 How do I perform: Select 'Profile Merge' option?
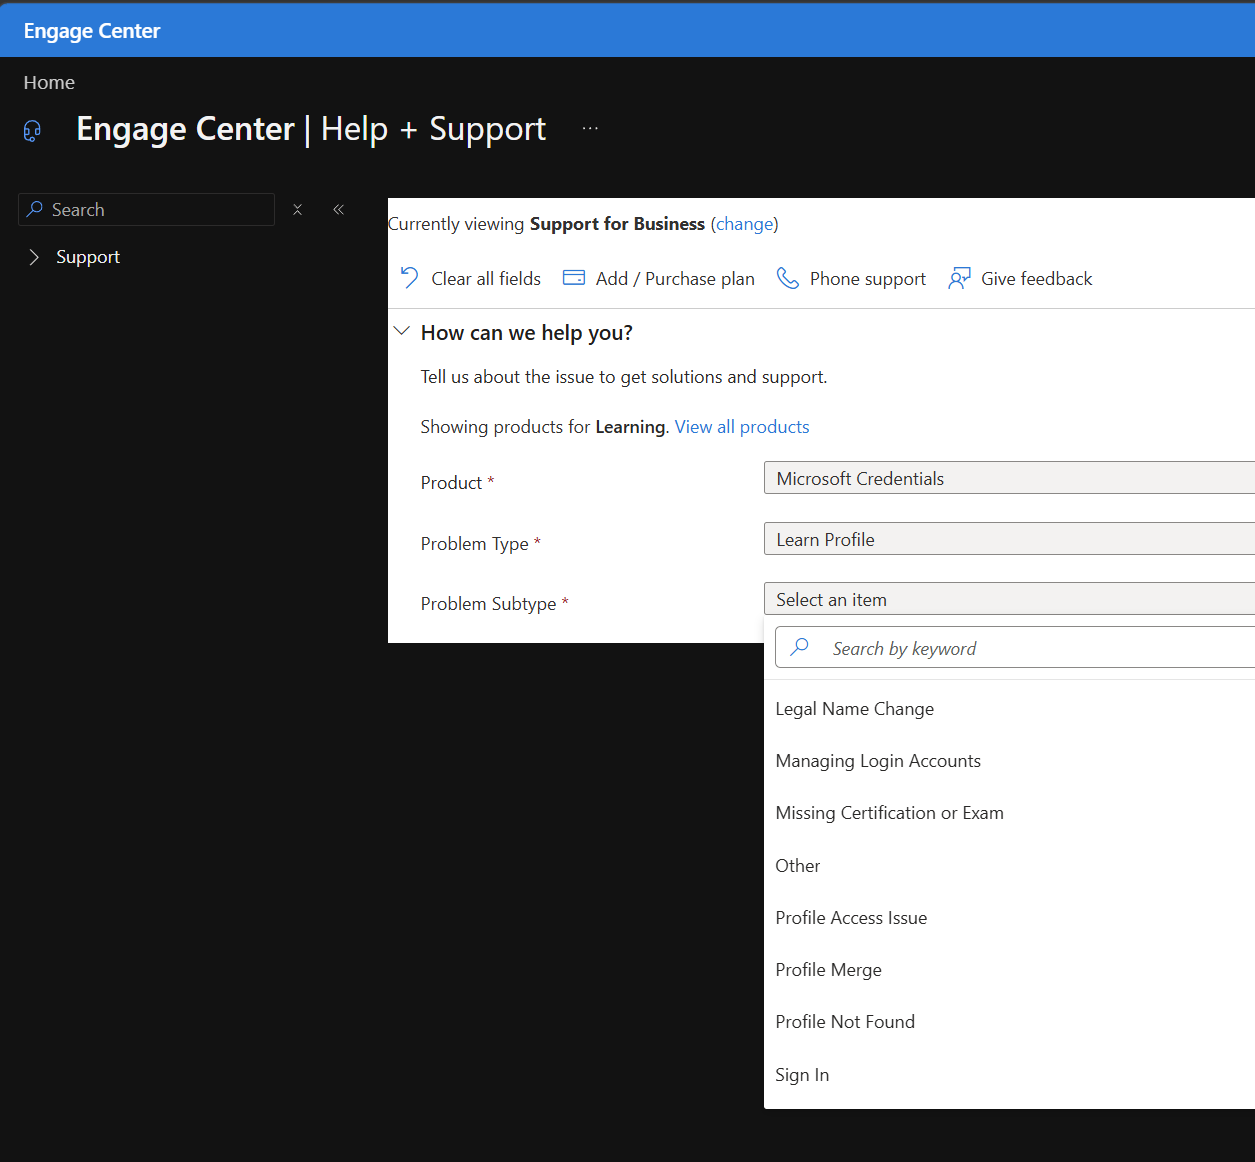pyautogui.click(x=1009, y=970)
